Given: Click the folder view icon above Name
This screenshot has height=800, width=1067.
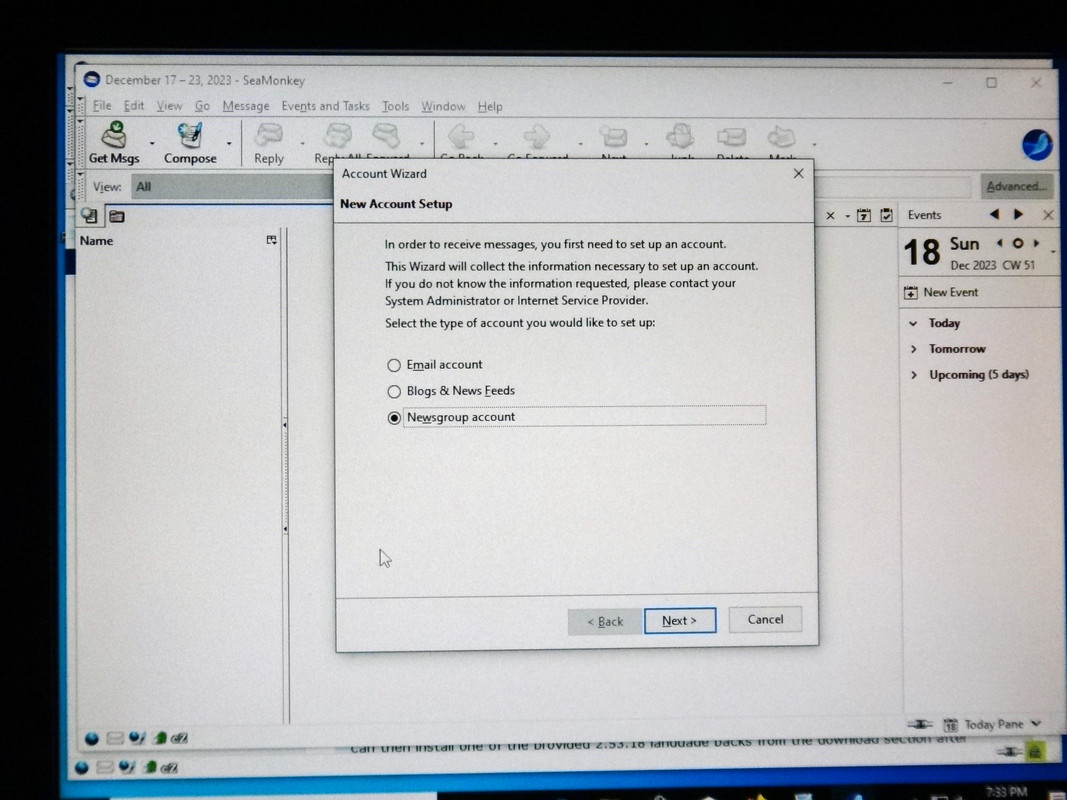Looking at the screenshot, I should pos(117,216).
